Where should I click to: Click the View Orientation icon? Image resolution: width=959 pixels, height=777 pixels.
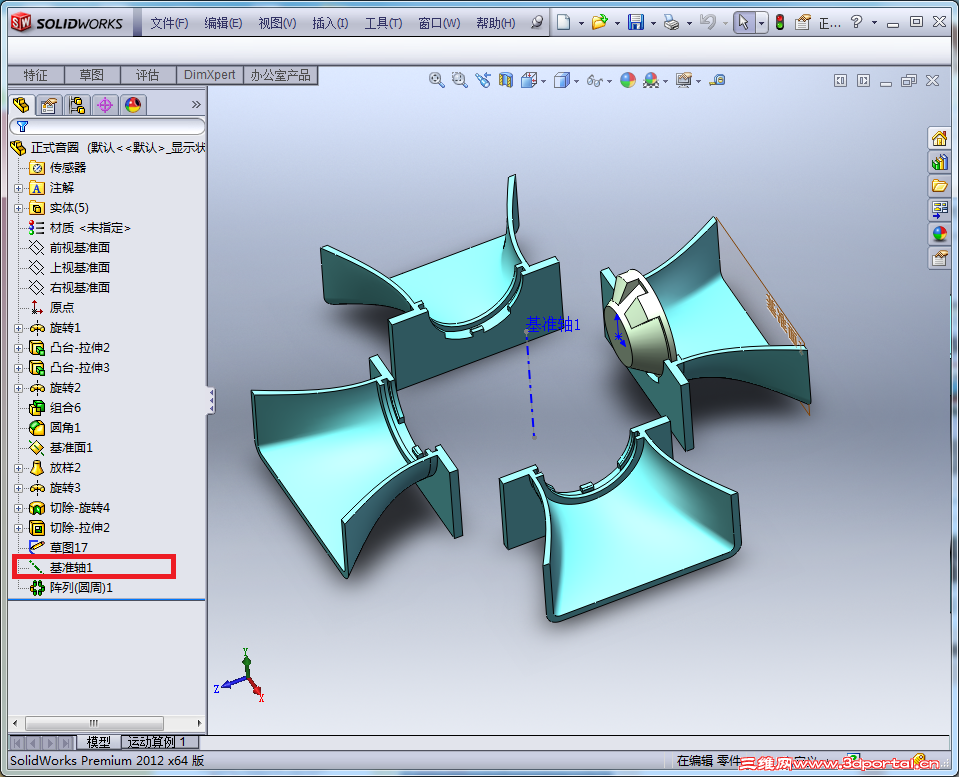point(528,80)
